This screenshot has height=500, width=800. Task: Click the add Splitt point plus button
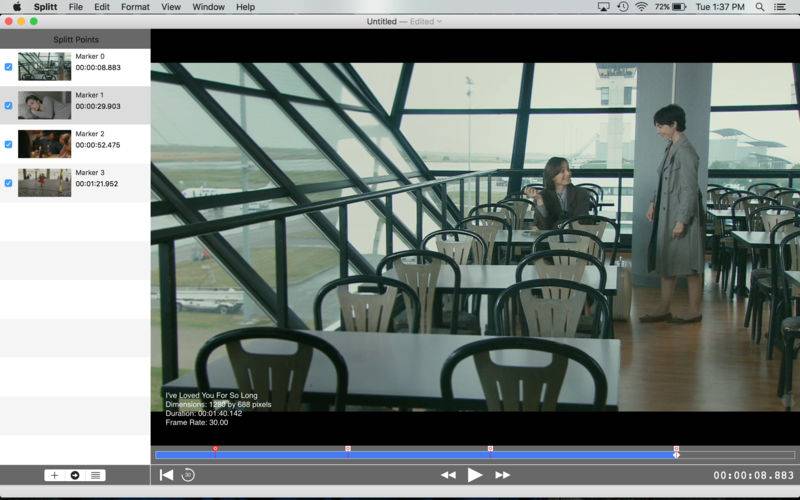tap(55, 476)
